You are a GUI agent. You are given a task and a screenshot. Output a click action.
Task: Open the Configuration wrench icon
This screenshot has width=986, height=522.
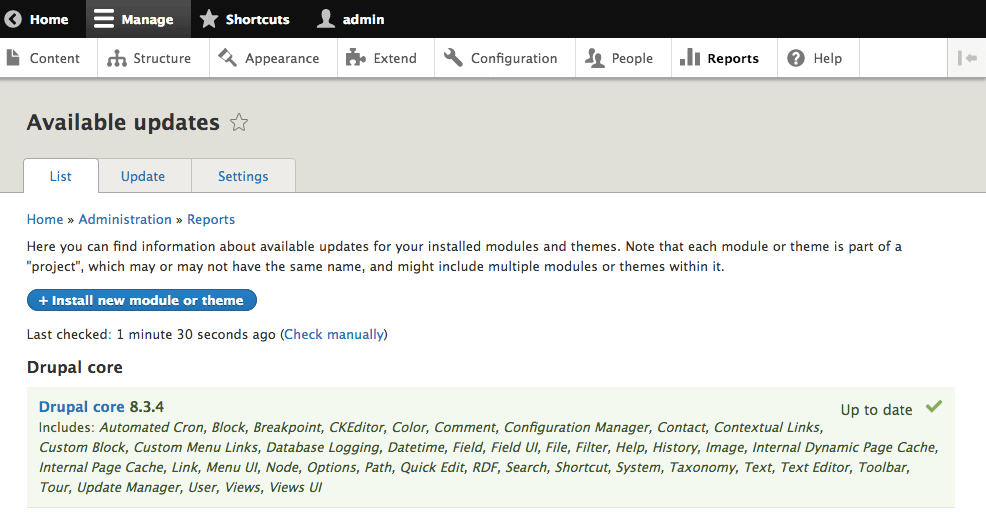tap(453, 58)
